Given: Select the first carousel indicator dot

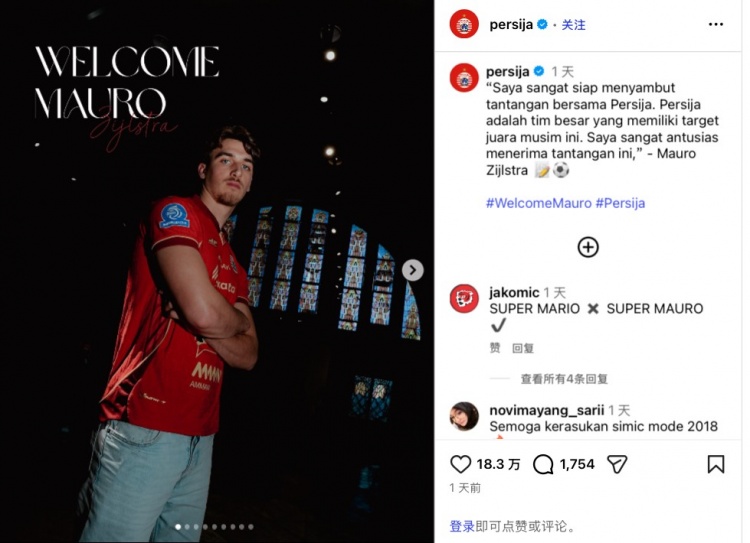Looking at the screenshot, I should 178,527.
